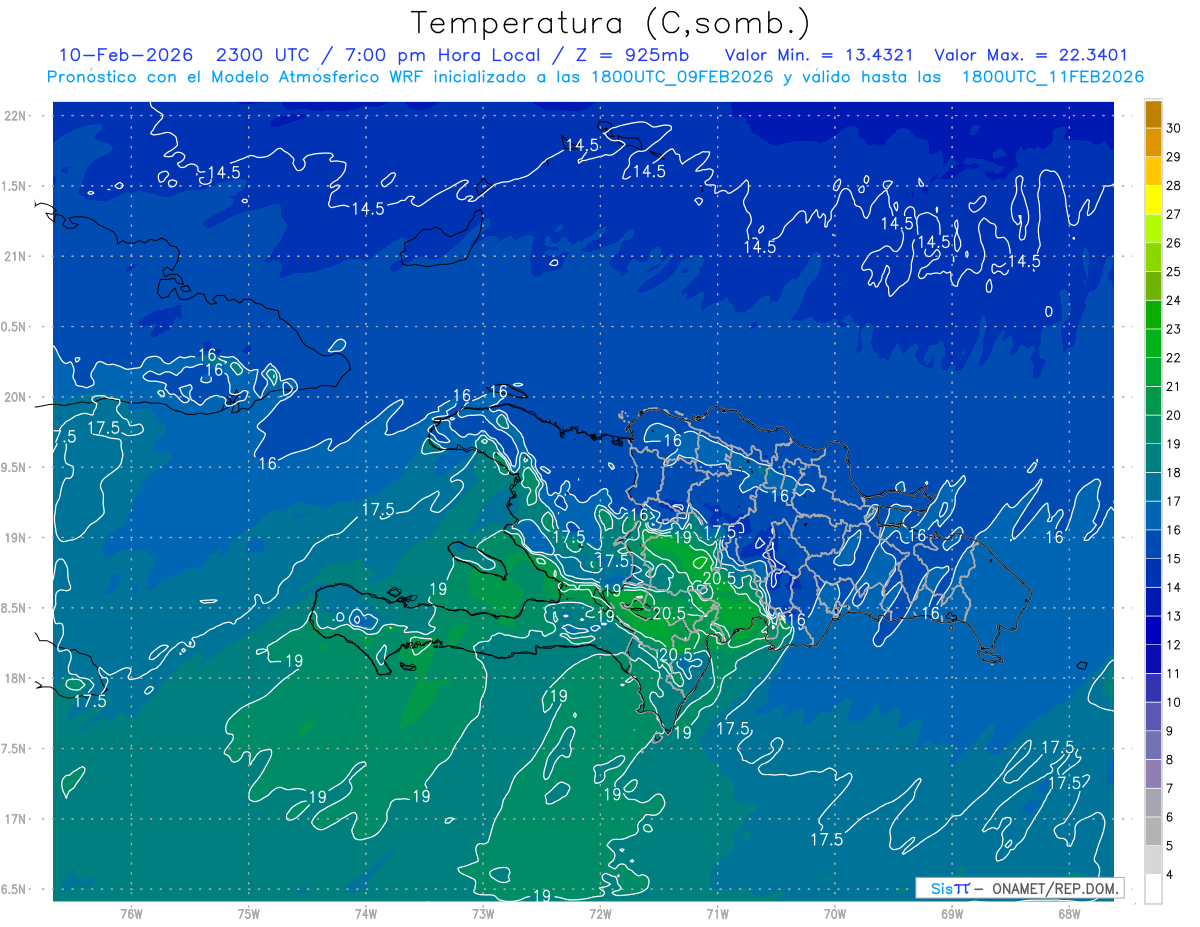1200x927 pixels.
Task: Select the "Z = 925mb" pressure level text
Action: click(x=633, y=56)
